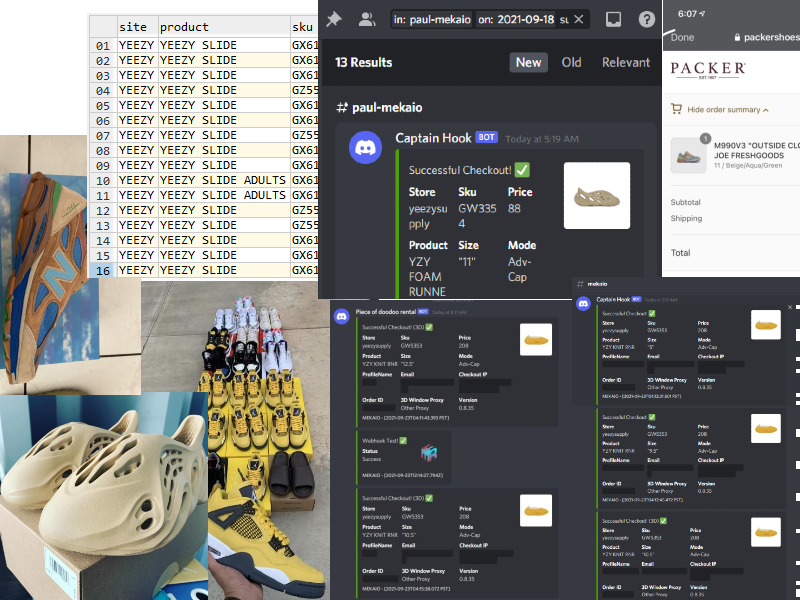Click the Piece of doodoo rental bot avatar

click(342, 316)
